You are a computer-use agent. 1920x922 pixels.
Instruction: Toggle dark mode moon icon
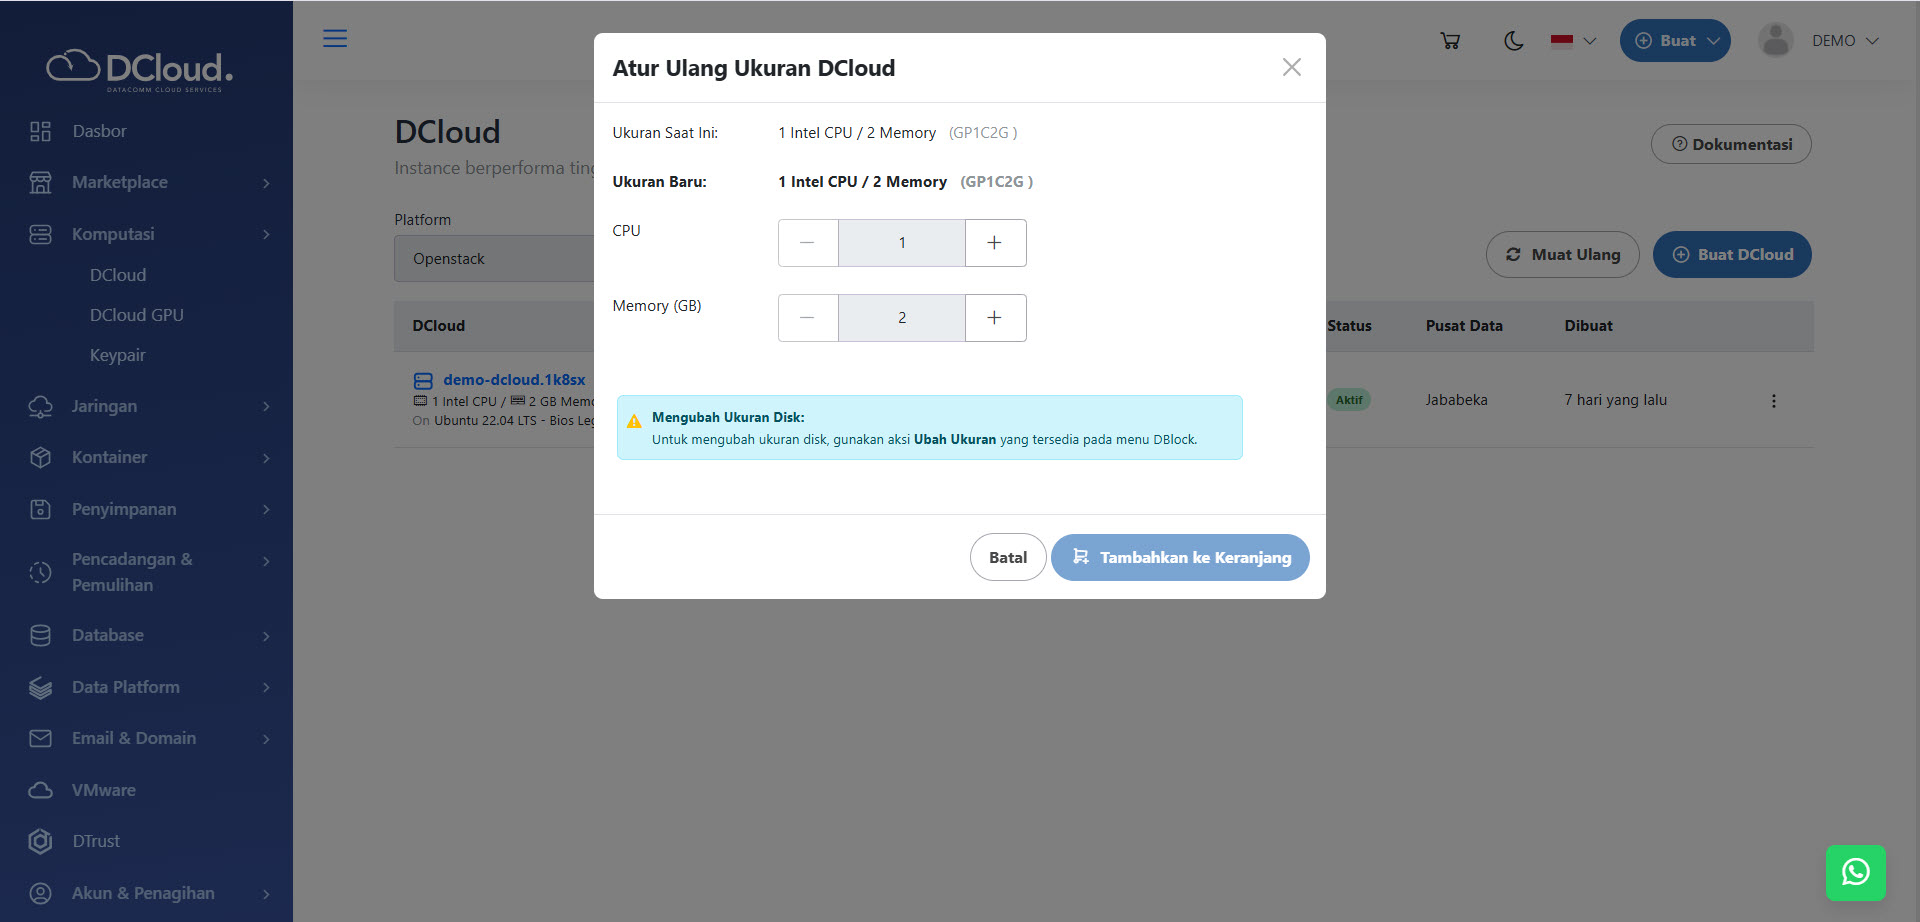pos(1513,41)
